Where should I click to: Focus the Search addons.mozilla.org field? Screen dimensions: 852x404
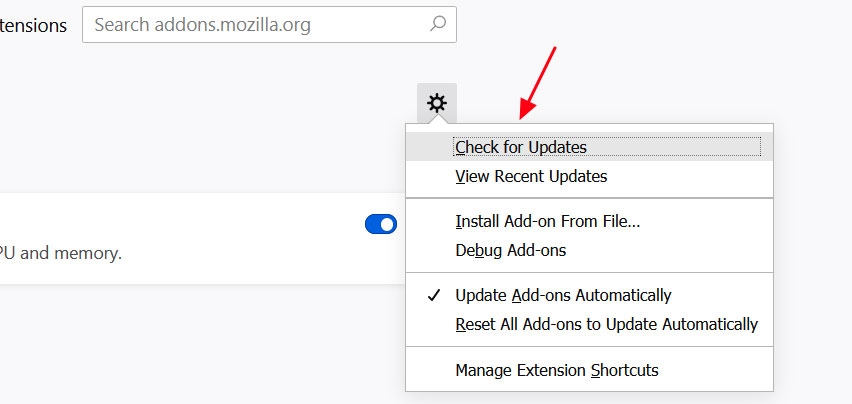[269, 24]
